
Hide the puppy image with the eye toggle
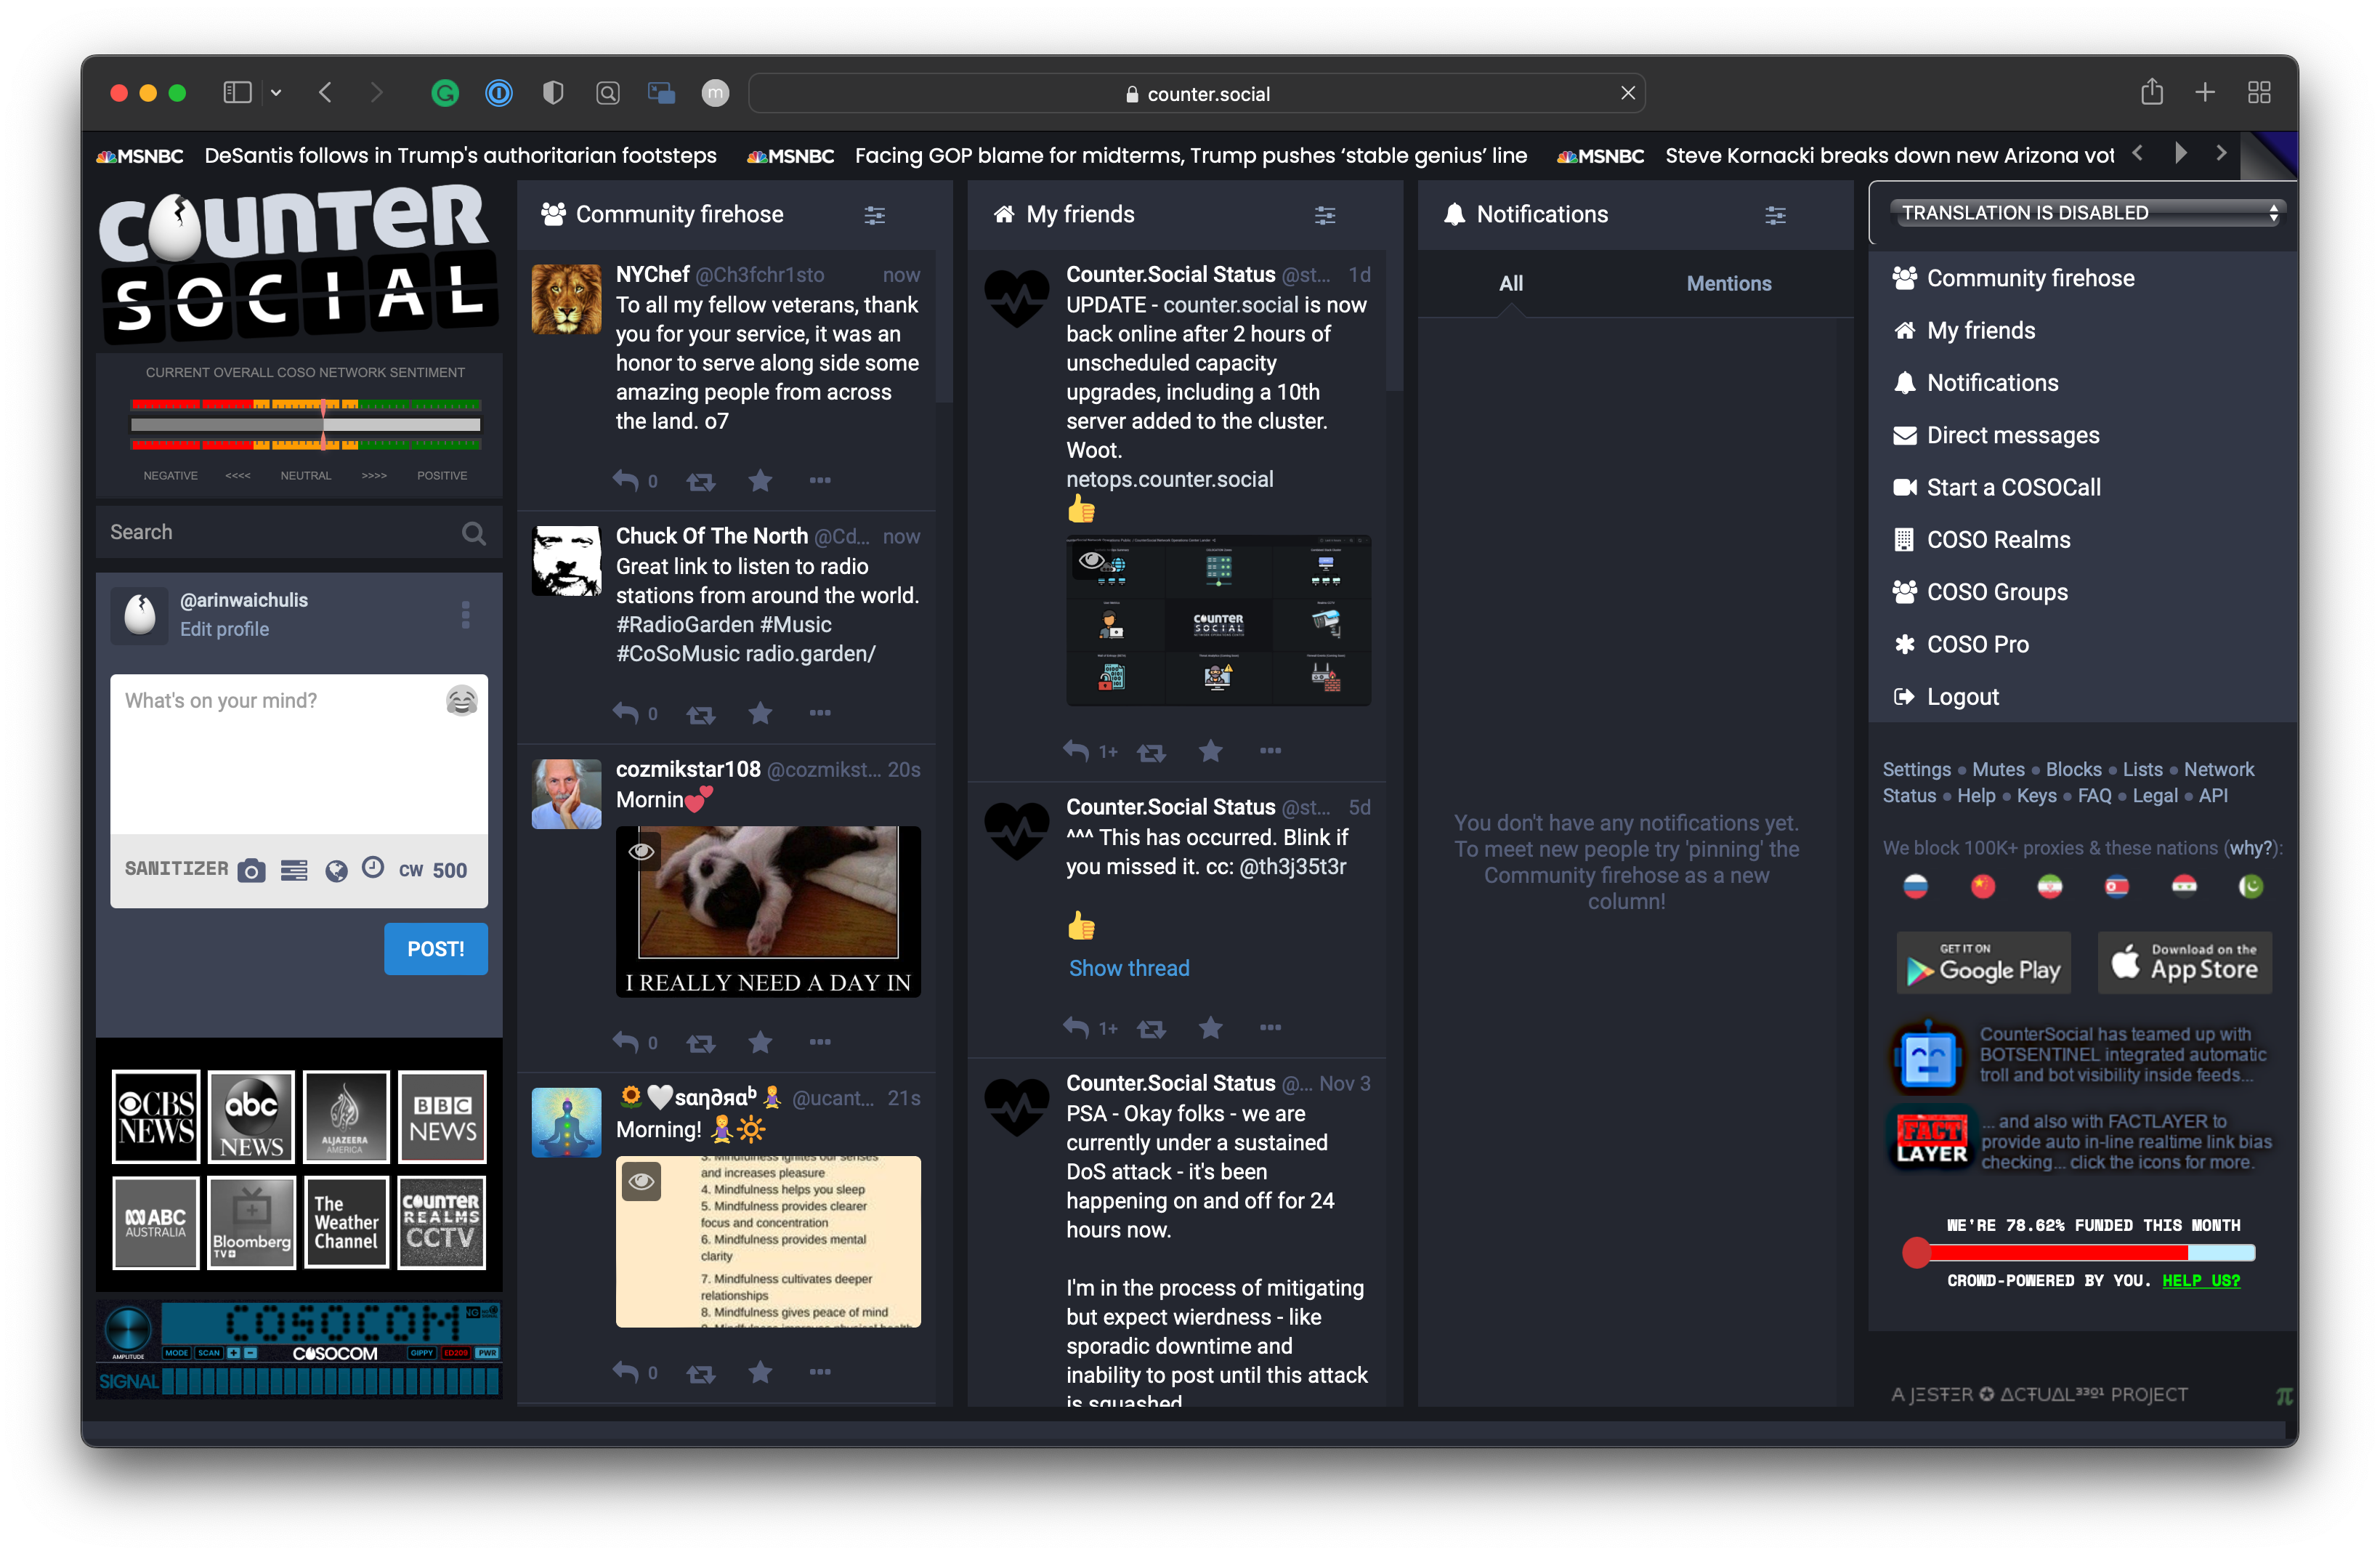click(641, 851)
